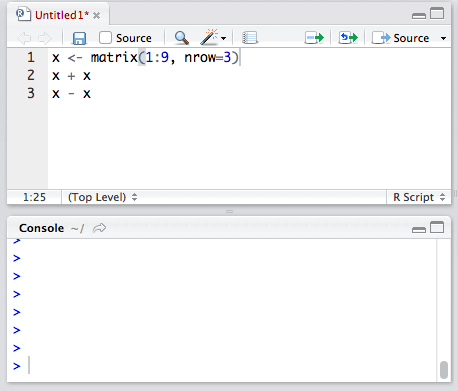Compile notebook using the notebook icon
458x391 pixels.
click(250, 38)
